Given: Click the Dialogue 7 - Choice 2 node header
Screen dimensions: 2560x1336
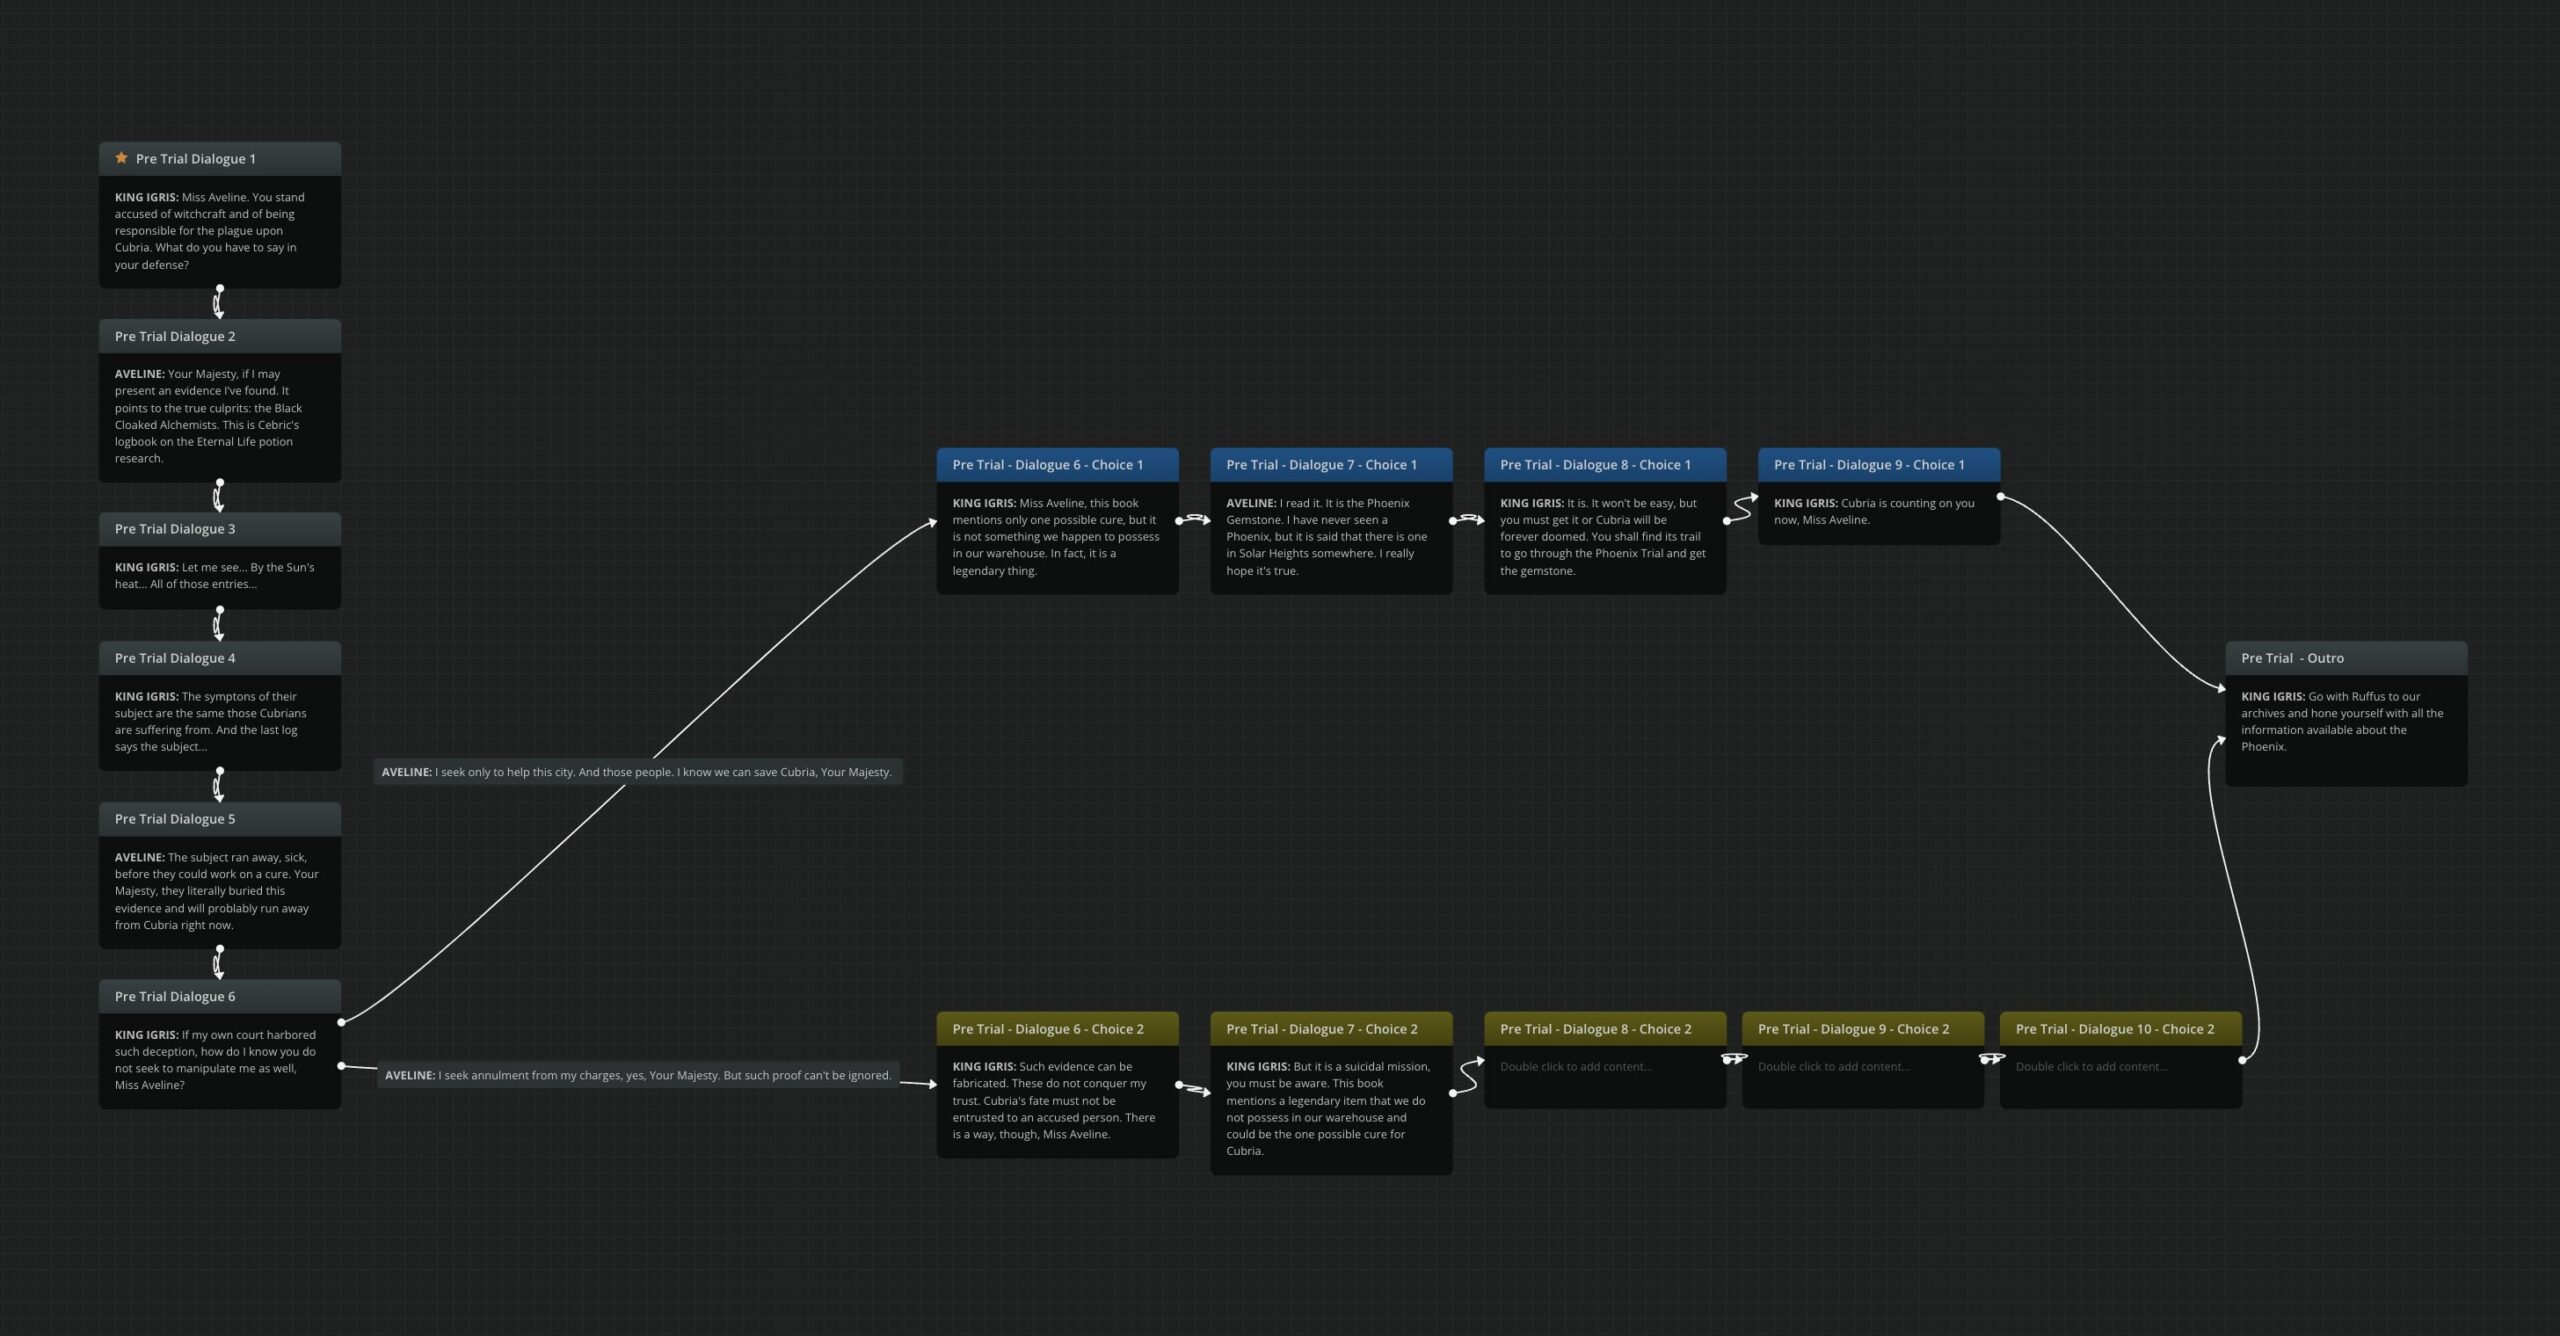Looking at the screenshot, I should click(1330, 1029).
